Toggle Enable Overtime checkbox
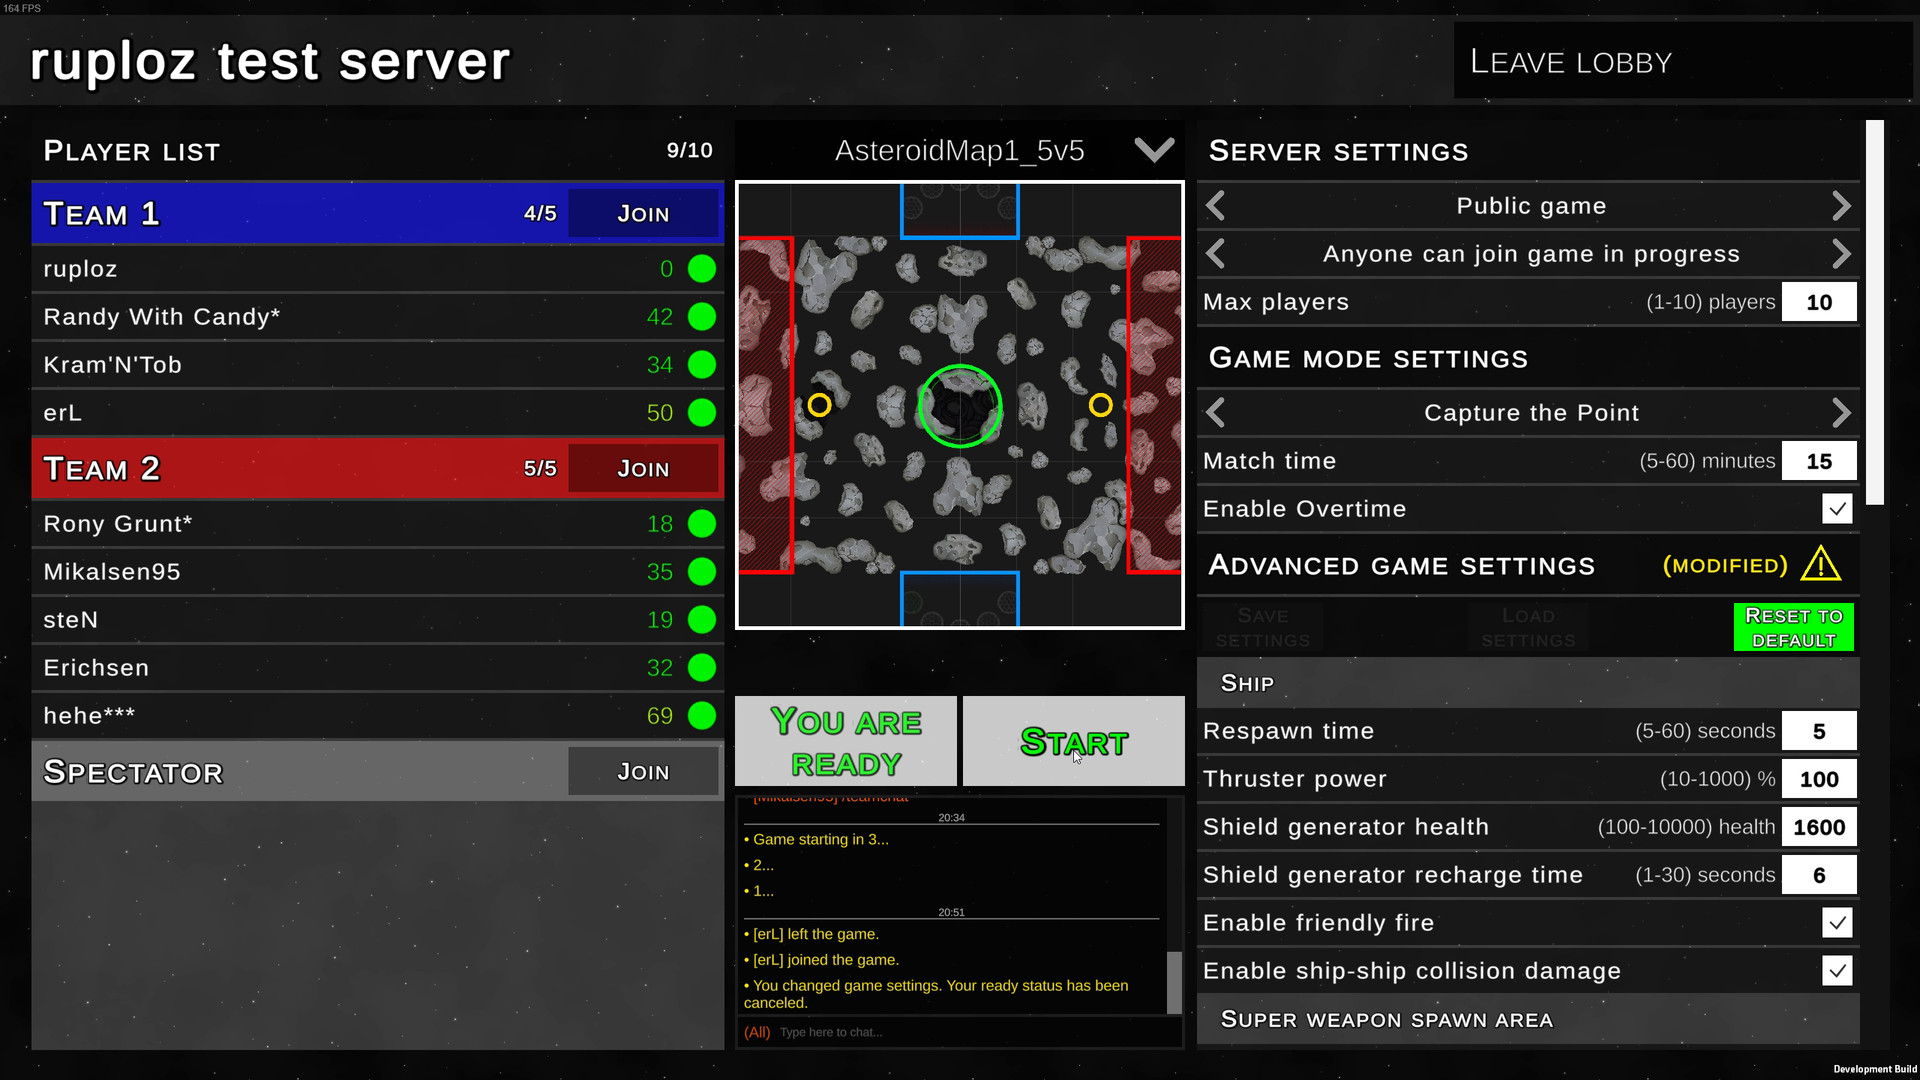This screenshot has height=1080, width=1920. (1836, 509)
